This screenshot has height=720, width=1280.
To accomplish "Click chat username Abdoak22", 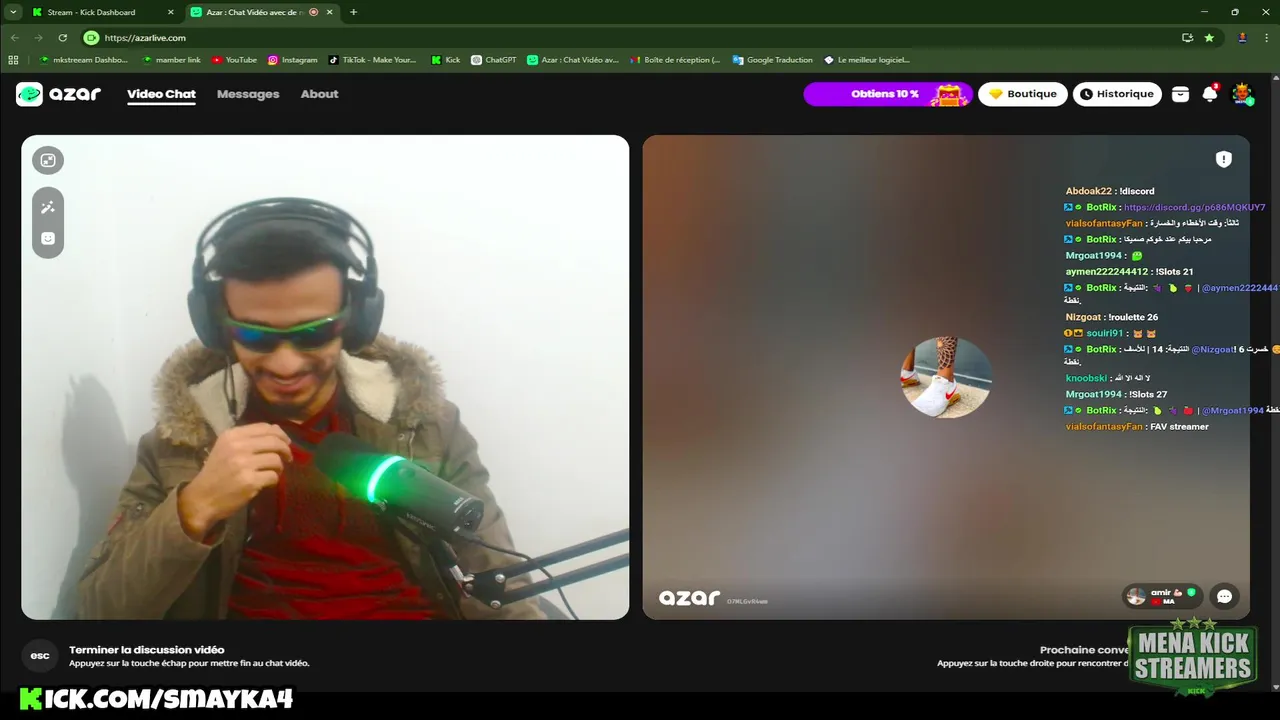I will pyautogui.click(x=1088, y=191).
